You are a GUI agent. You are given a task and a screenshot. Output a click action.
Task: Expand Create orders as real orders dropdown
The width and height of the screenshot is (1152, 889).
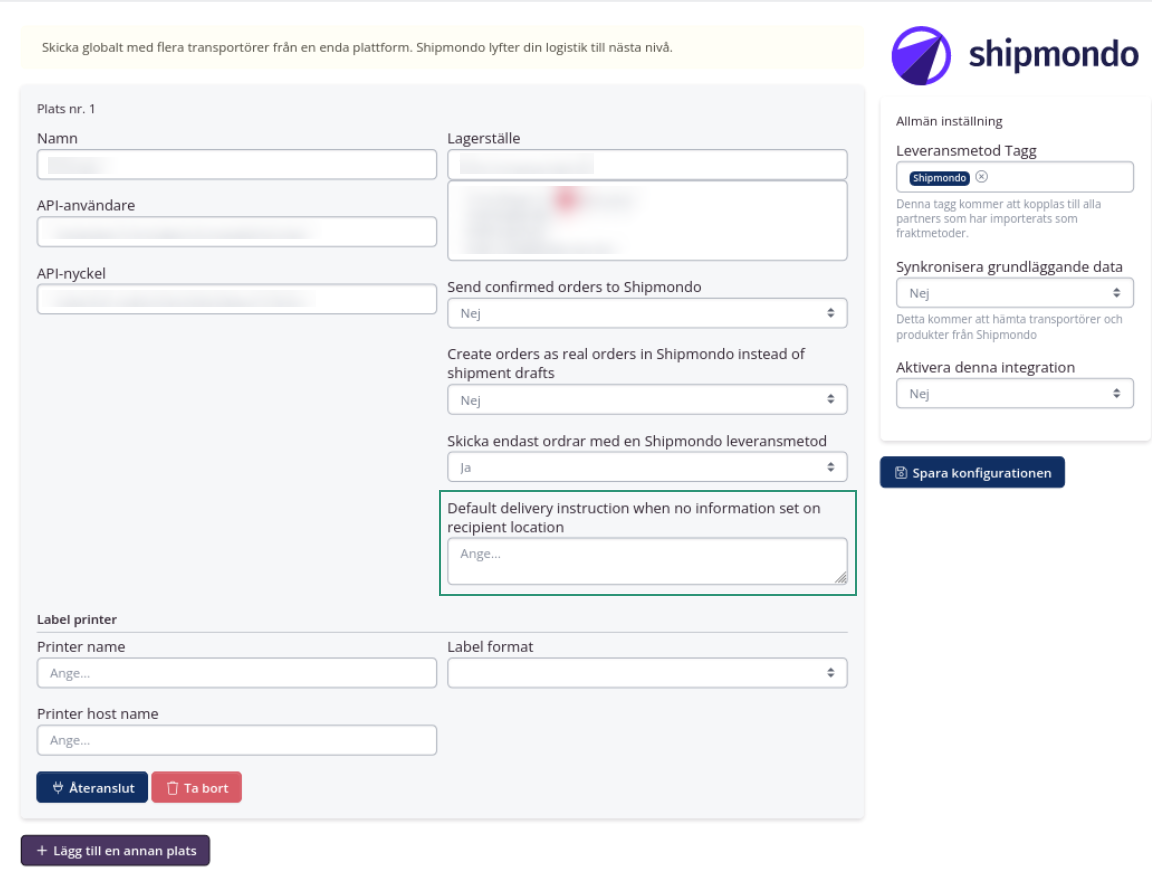[646, 400]
